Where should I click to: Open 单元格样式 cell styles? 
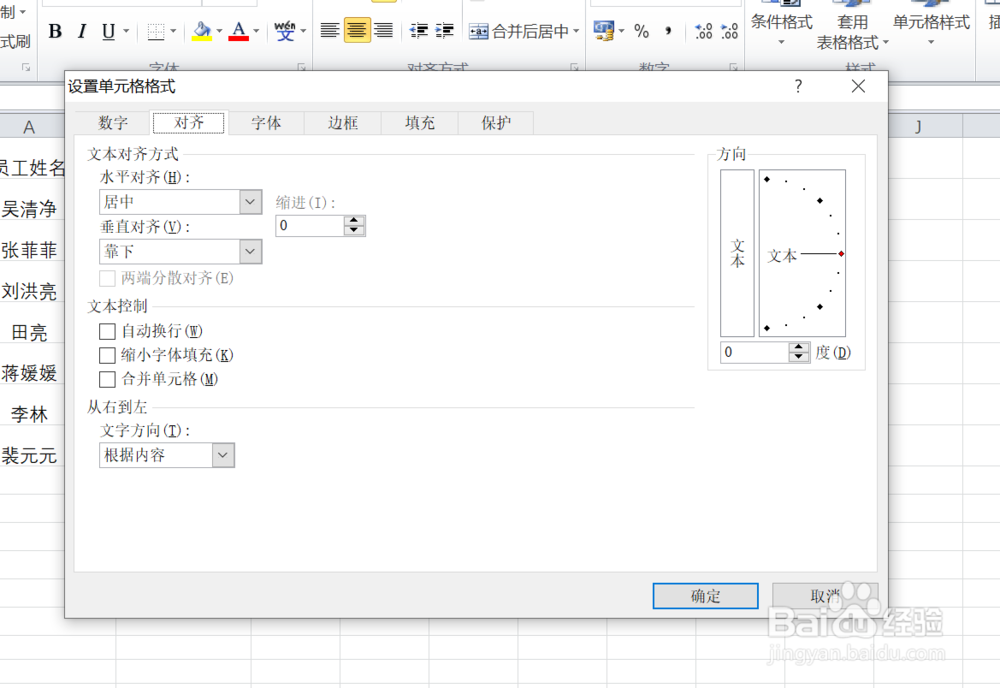(x=931, y=26)
